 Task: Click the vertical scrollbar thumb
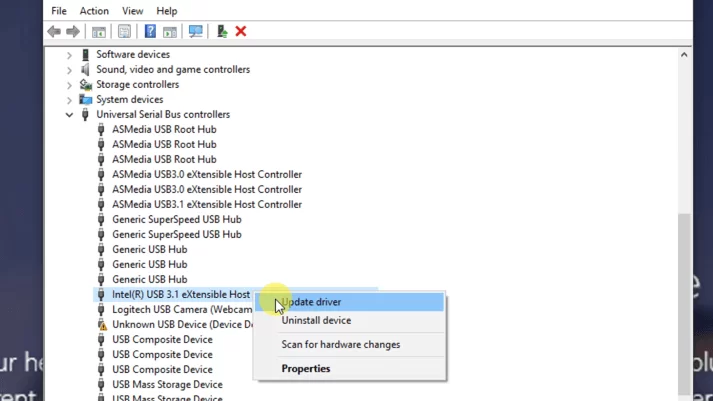(684, 304)
